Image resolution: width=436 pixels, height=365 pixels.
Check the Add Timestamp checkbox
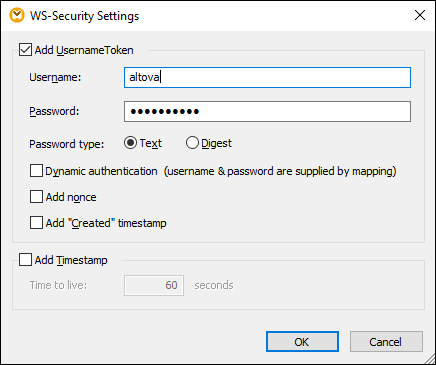pyautogui.click(x=25, y=260)
